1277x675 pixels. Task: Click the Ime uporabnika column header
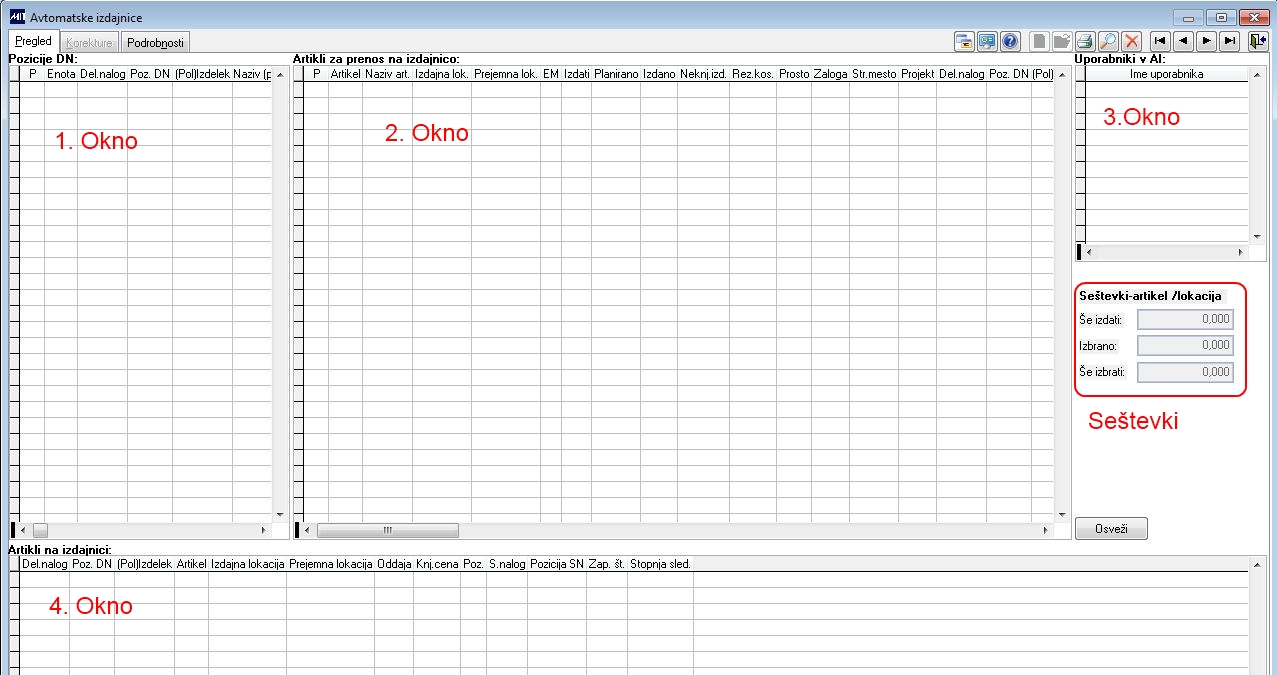pos(1167,74)
